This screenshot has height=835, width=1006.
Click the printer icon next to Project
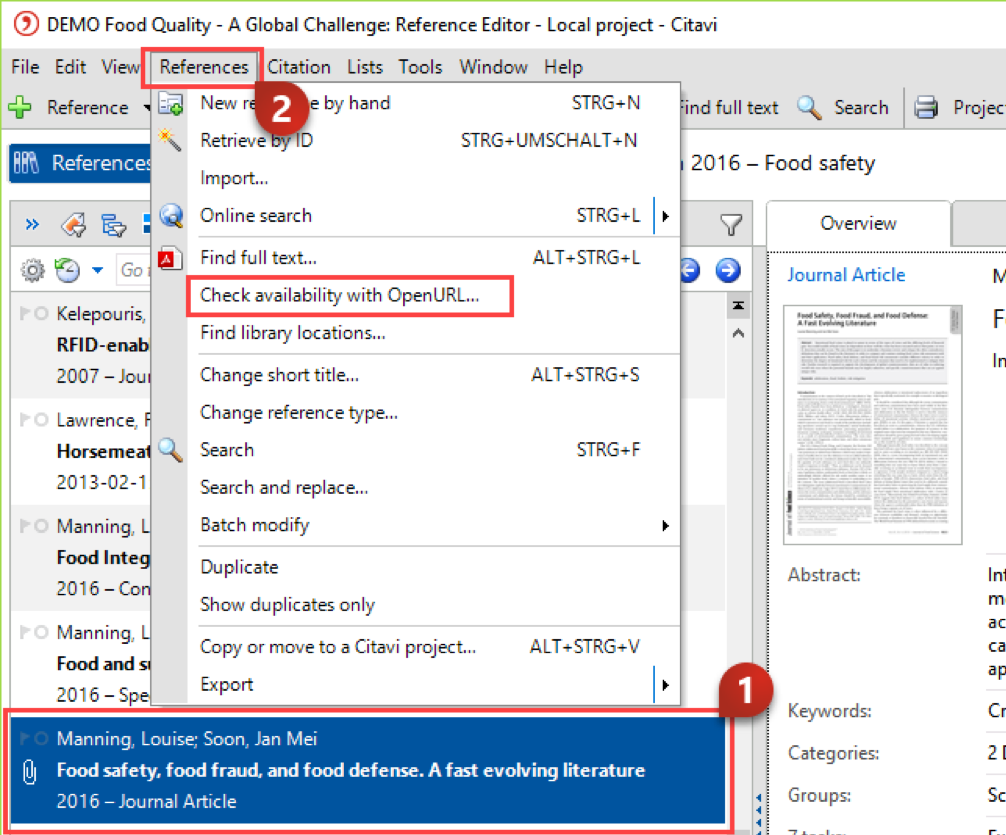[x=926, y=107]
